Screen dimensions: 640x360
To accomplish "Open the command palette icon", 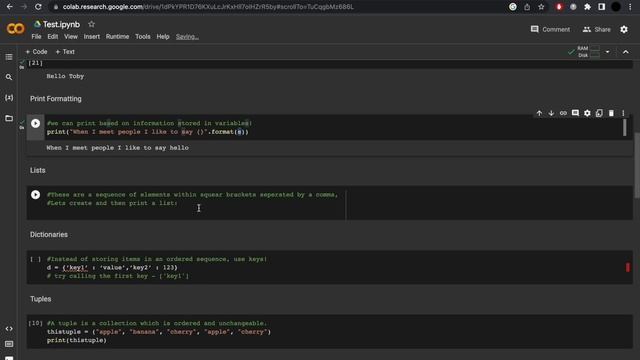I will click(x=9, y=344).
